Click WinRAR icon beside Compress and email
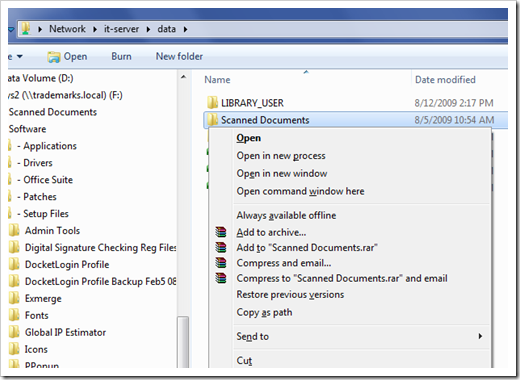 pos(221,262)
